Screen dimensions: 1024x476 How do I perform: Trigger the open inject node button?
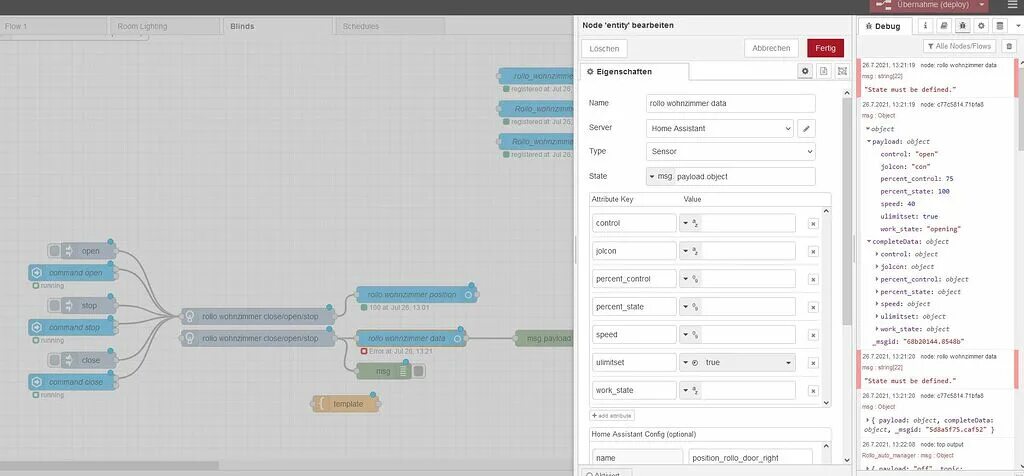coord(55,251)
